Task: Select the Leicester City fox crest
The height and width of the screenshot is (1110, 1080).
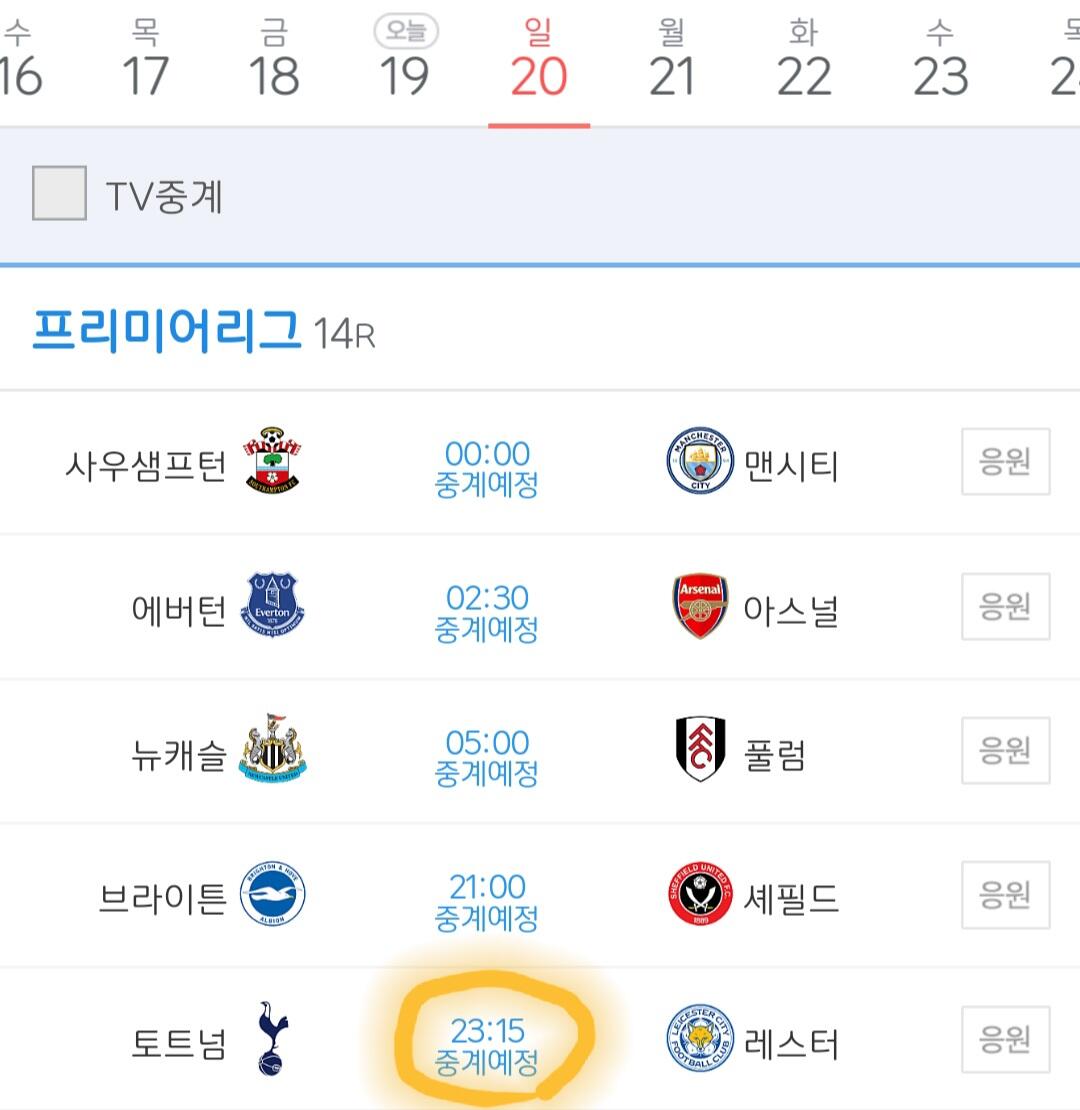Action: tap(700, 1038)
